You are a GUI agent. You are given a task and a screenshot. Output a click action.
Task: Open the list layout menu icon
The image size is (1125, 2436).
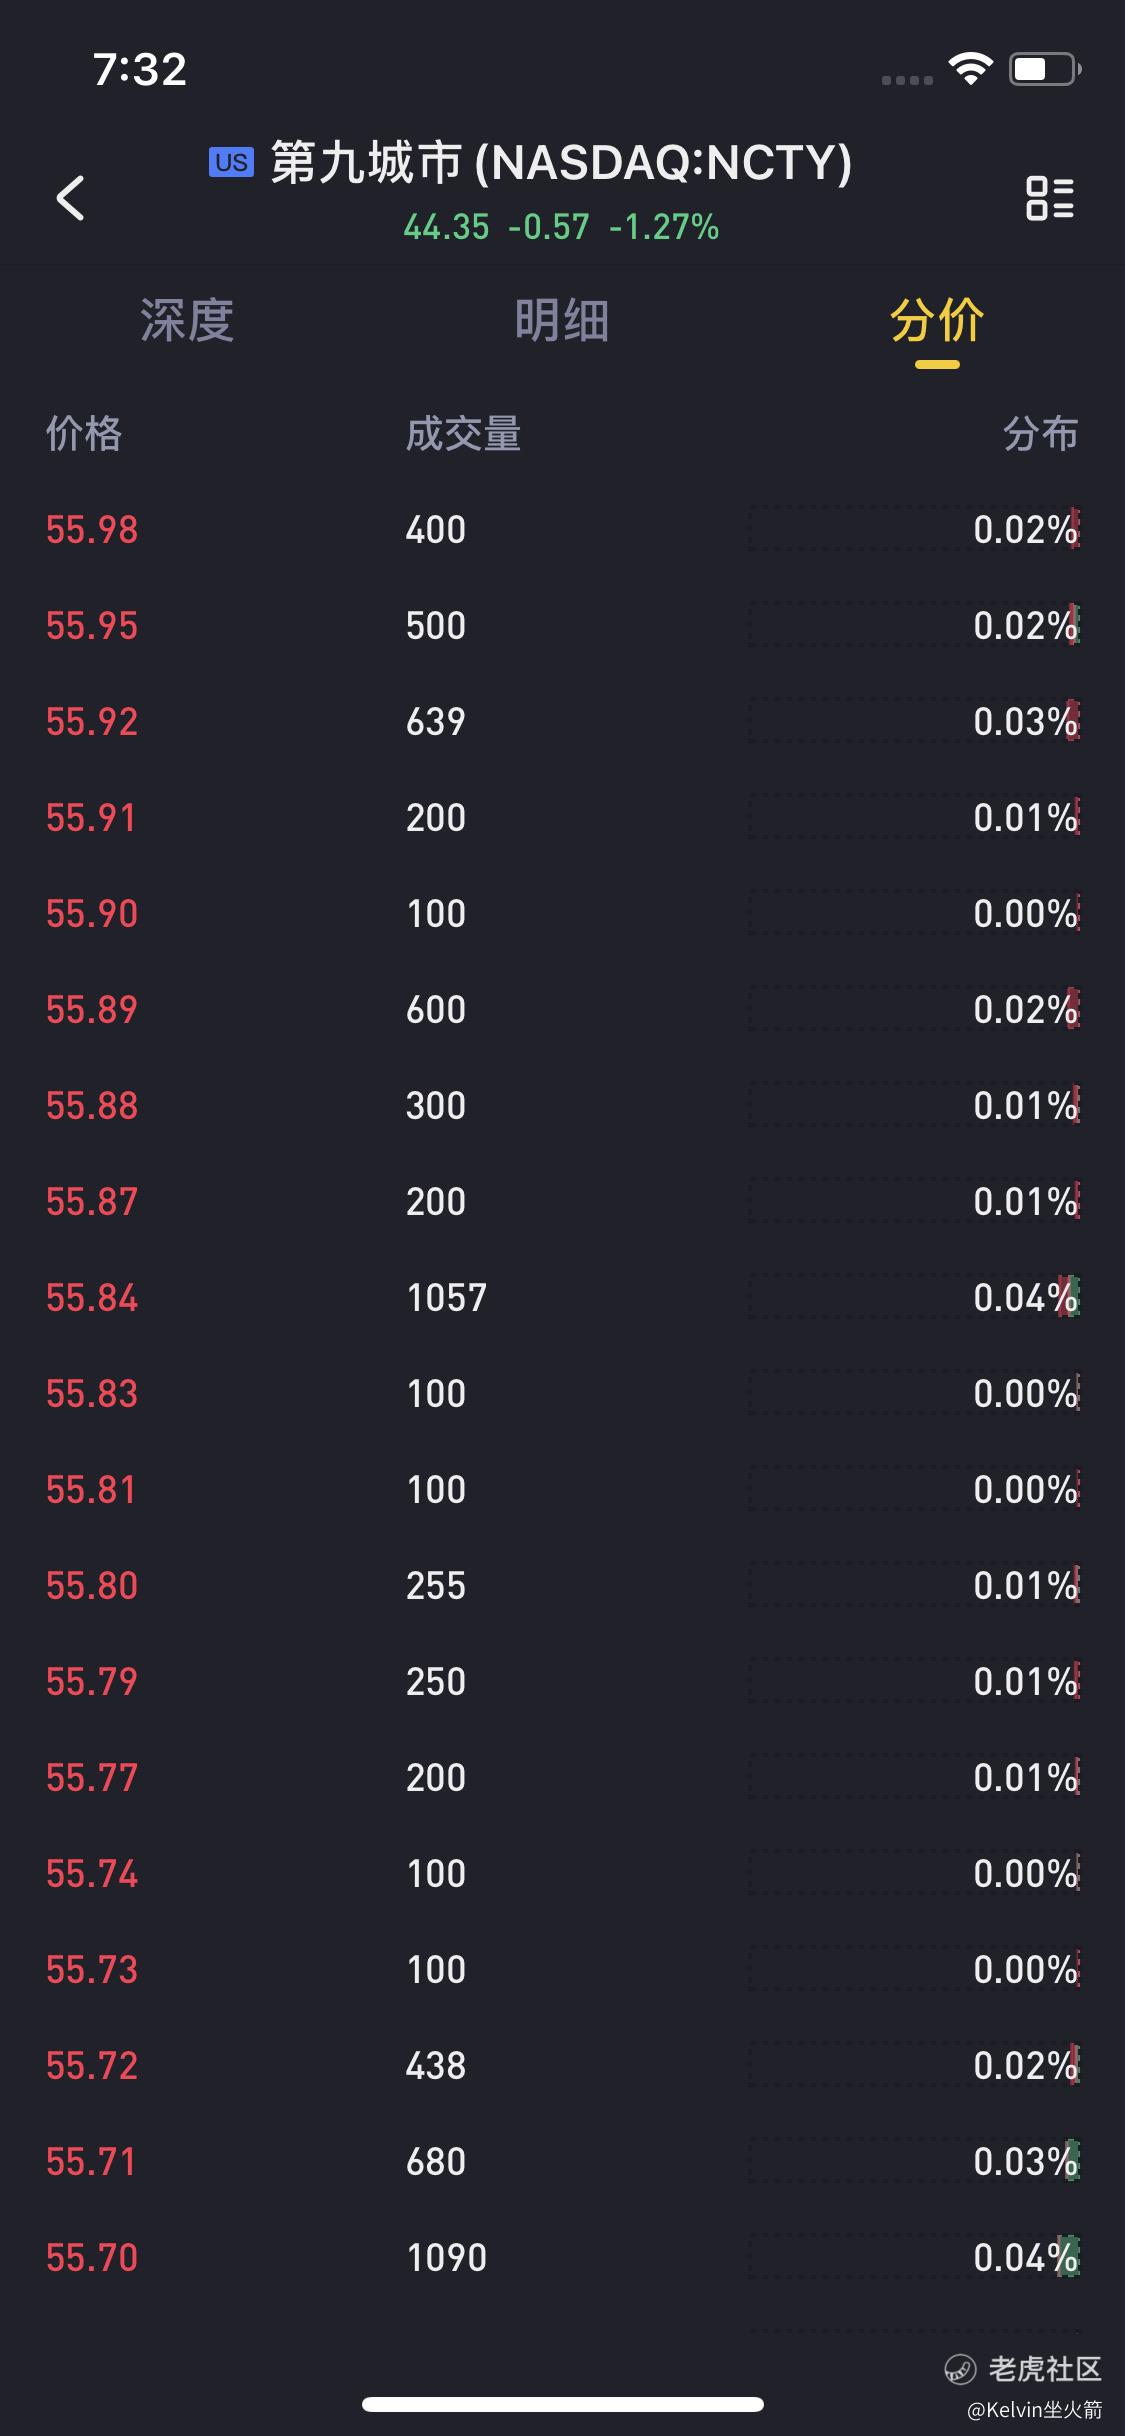pos(1050,198)
